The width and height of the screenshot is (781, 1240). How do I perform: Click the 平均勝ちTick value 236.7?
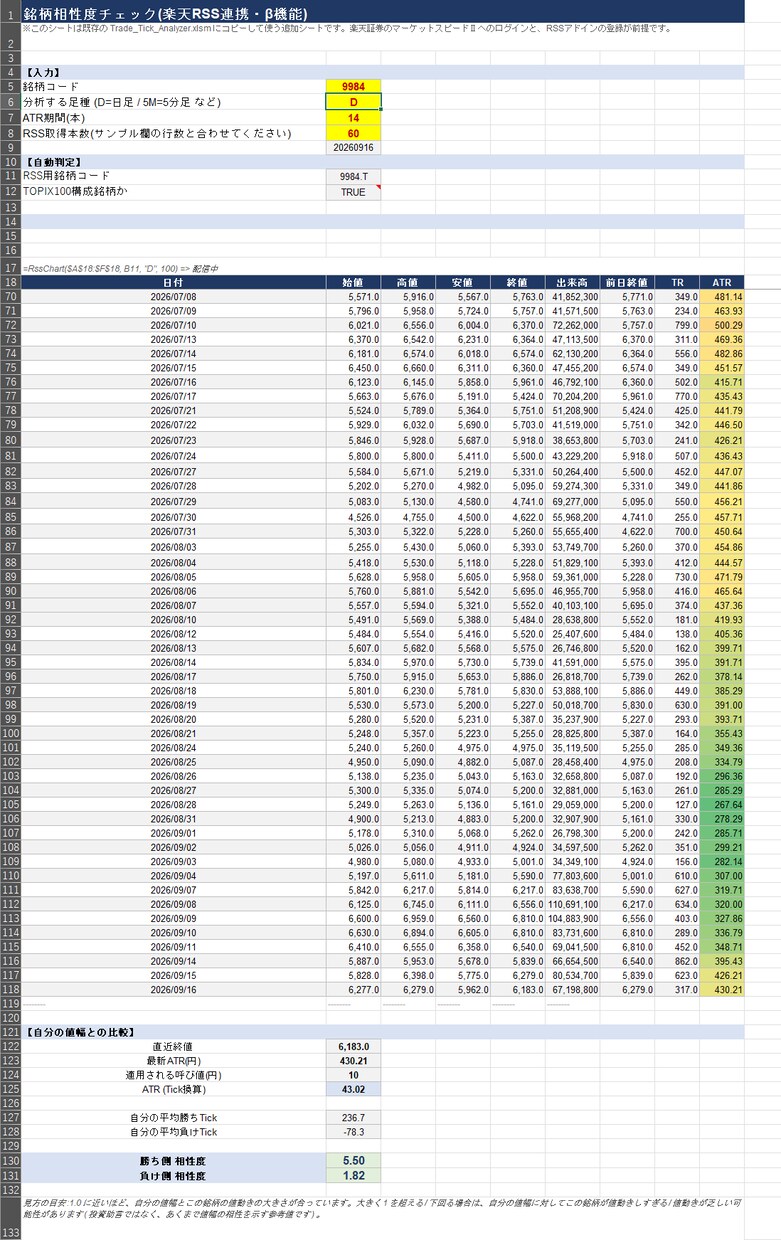tap(353, 1118)
